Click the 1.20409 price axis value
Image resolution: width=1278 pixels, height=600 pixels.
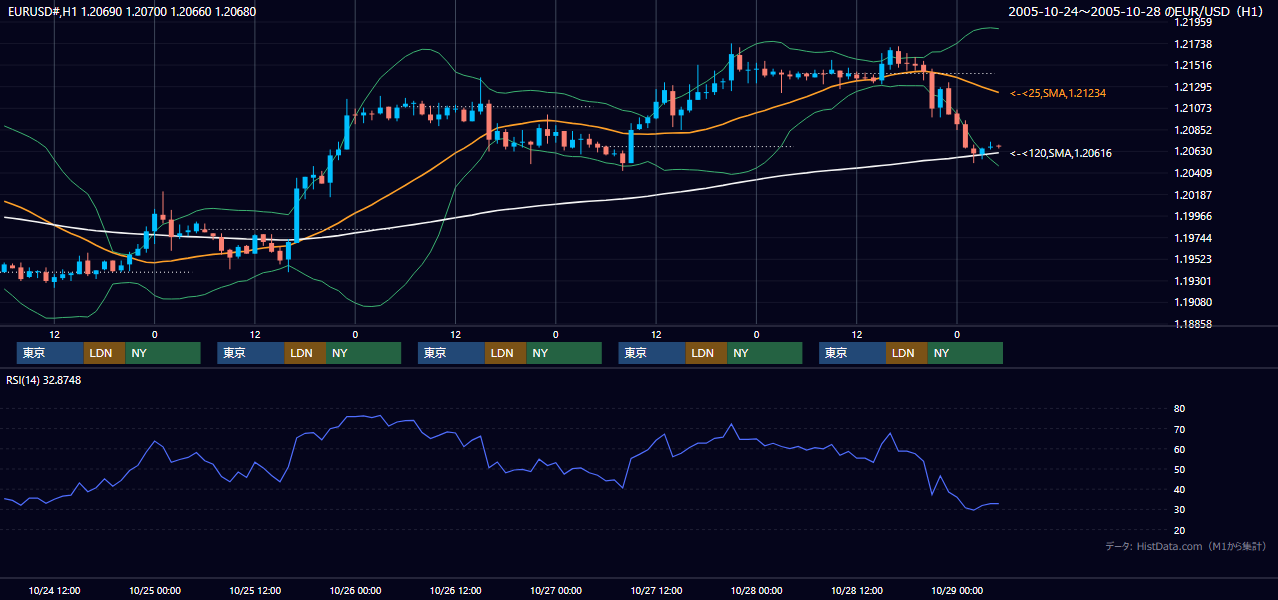coord(1194,173)
